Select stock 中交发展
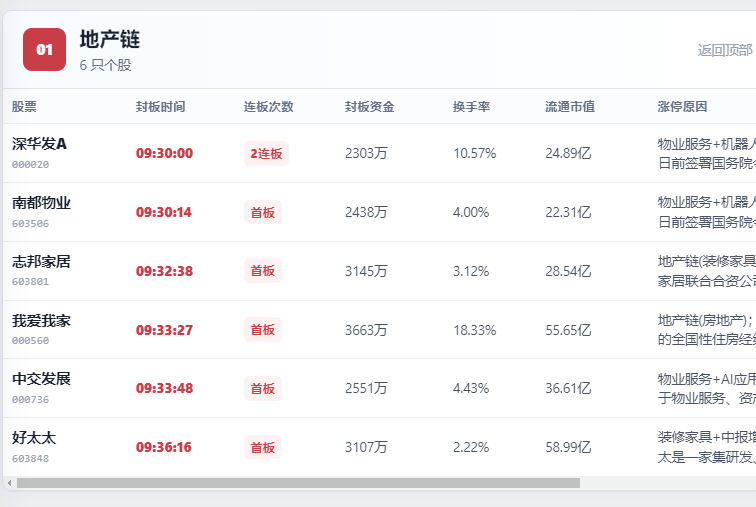This screenshot has height=507, width=756. pos(41,379)
